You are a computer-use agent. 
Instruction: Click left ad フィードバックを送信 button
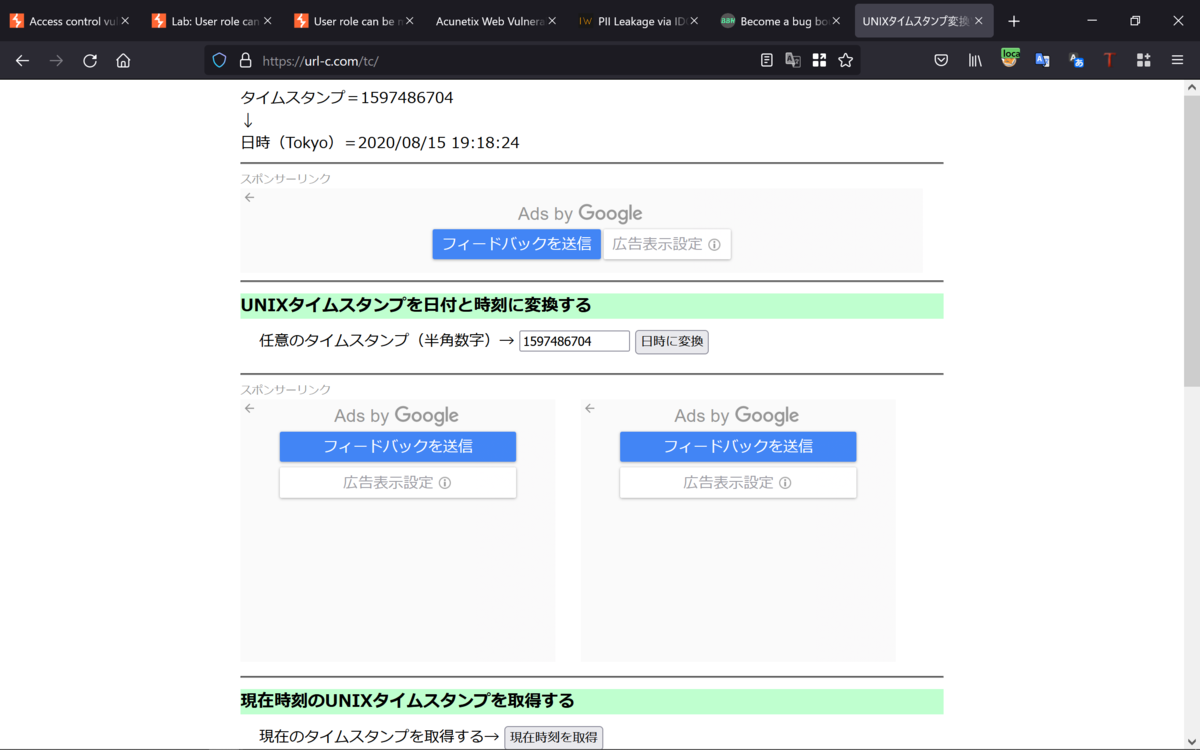(398, 446)
